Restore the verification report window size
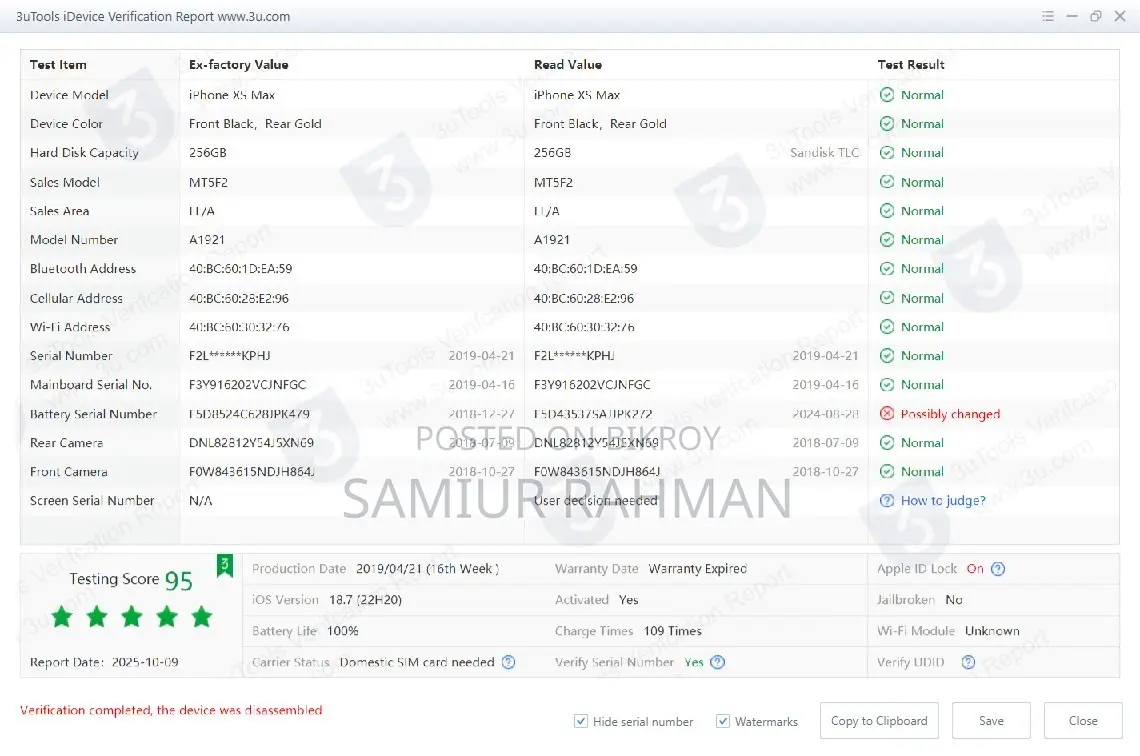This screenshot has height=756, width=1140. 1096,16
